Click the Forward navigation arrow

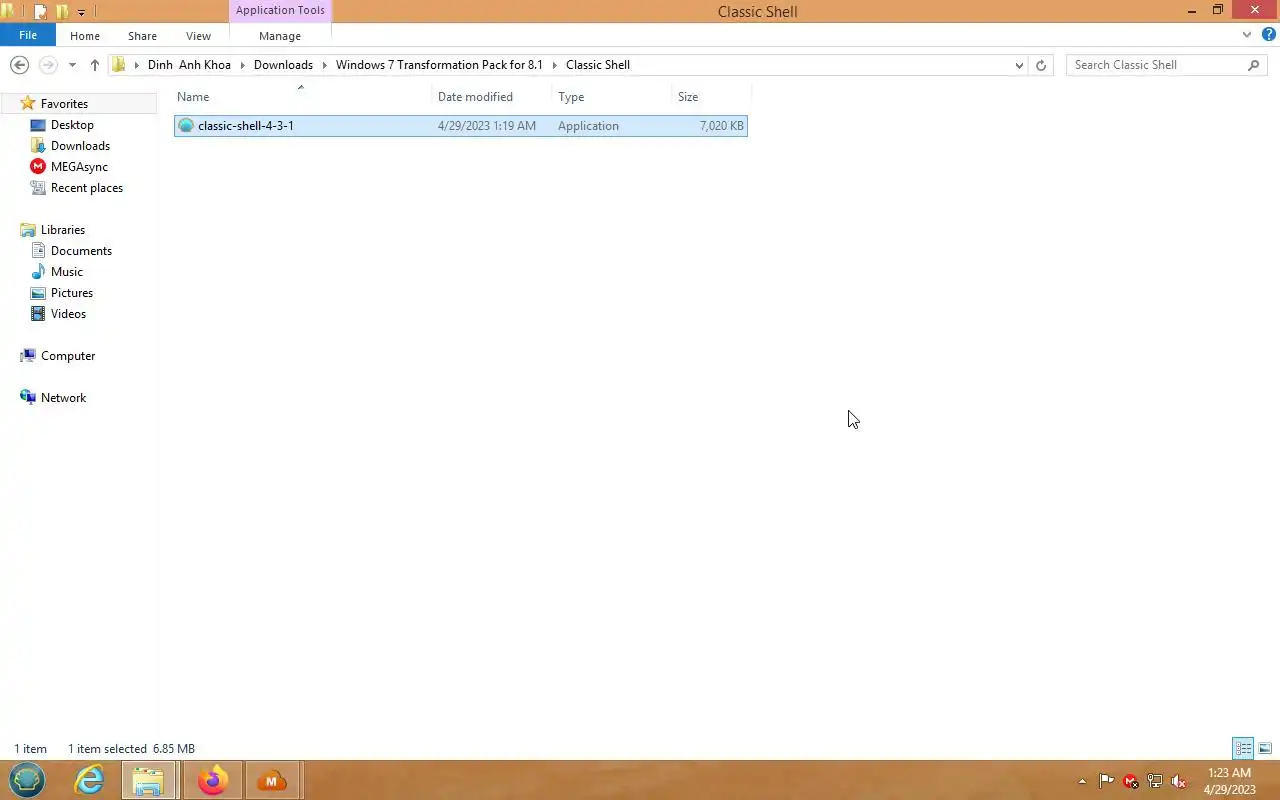[x=48, y=65]
